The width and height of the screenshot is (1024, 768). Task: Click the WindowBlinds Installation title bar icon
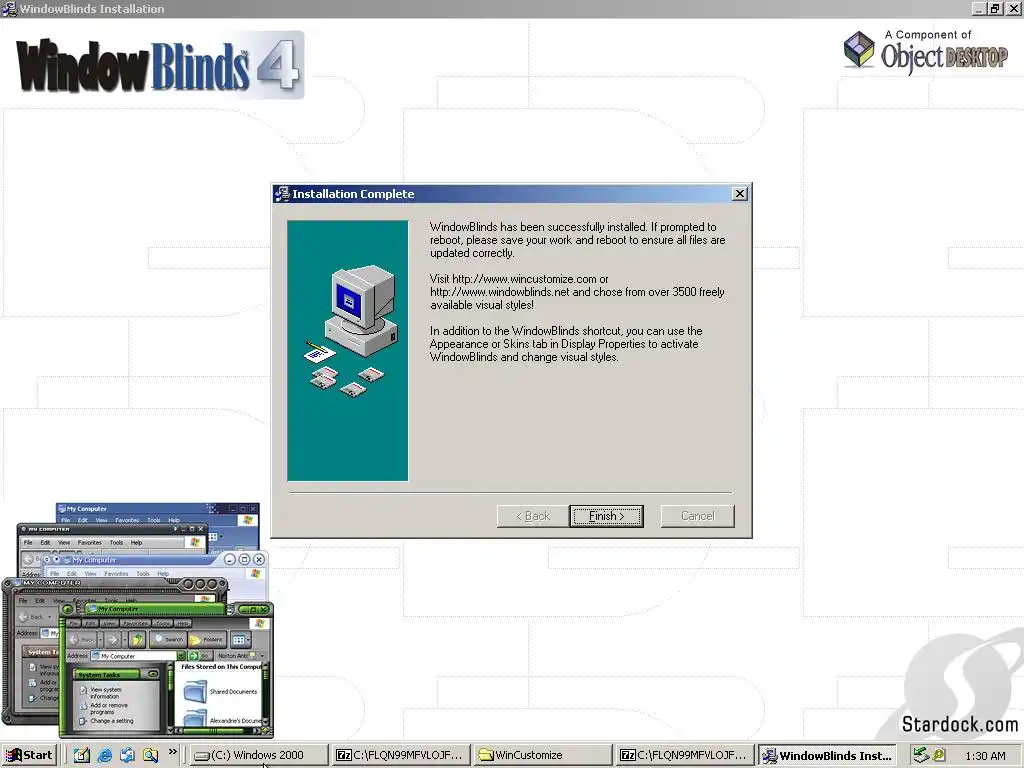pyautogui.click(x=9, y=8)
